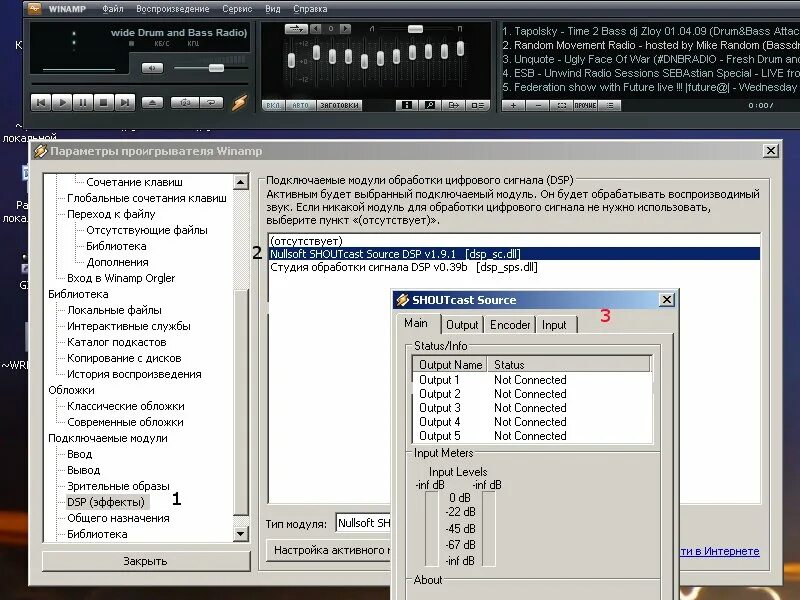The width and height of the screenshot is (800, 600).
Task: Click the equalizer right arrow stepper
Action: click(345, 29)
